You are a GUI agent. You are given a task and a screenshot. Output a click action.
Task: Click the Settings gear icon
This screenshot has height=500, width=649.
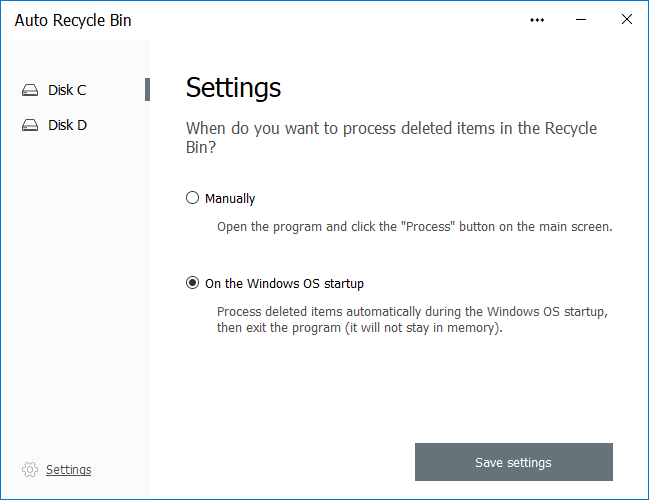[x=30, y=469]
